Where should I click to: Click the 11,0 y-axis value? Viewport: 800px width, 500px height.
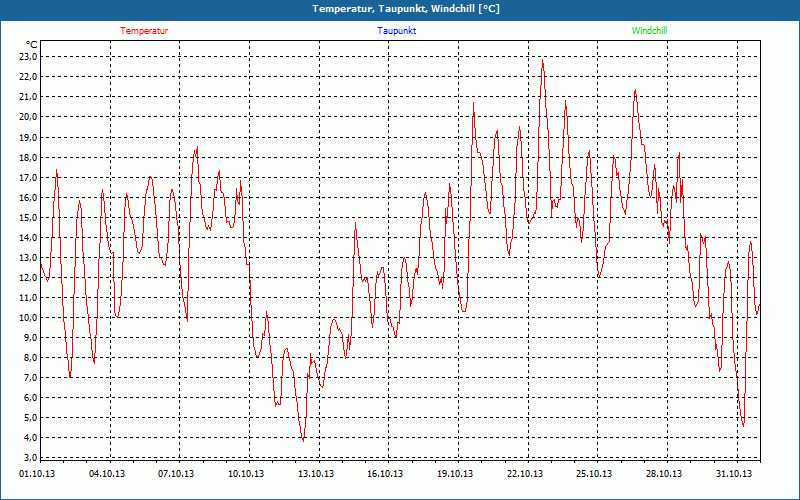29,297
